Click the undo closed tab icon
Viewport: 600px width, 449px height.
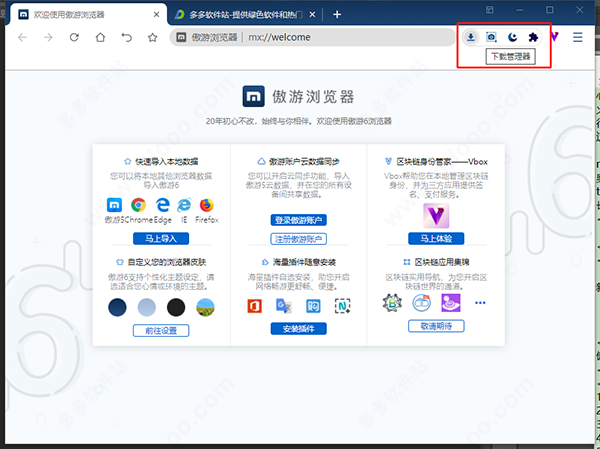click(126, 37)
